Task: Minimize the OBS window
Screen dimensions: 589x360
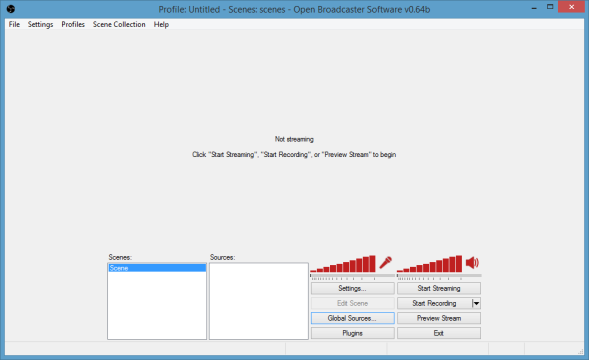Action: pos(534,7)
